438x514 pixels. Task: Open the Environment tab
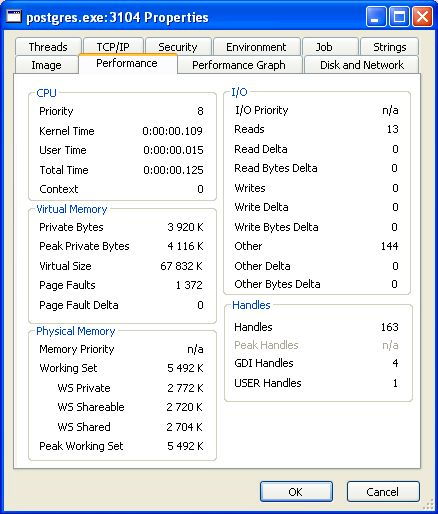pos(256,47)
